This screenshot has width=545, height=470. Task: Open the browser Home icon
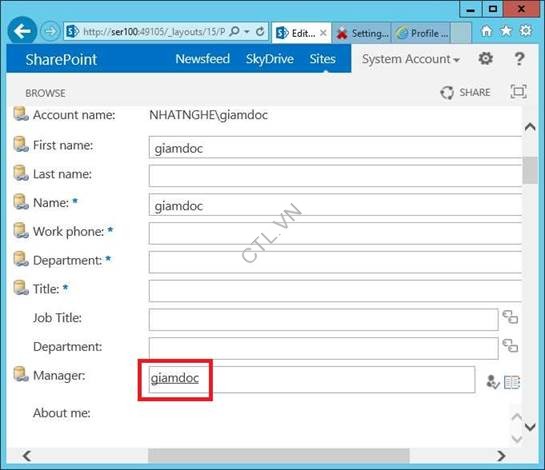pos(486,31)
